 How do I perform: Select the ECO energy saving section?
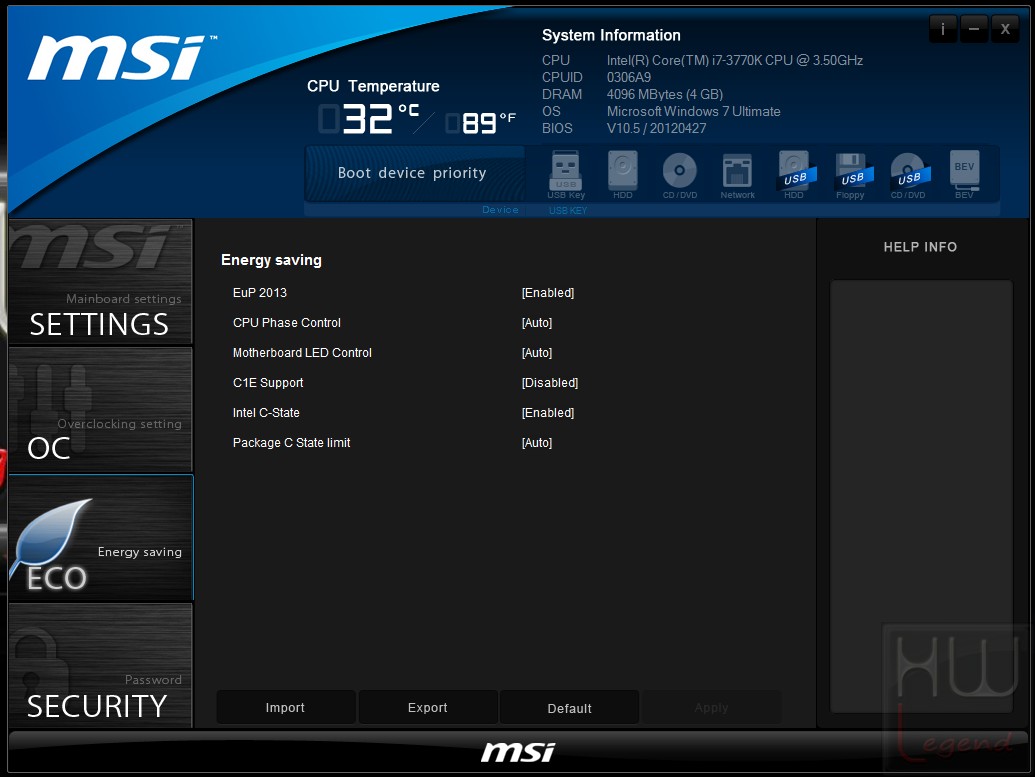pos(100,537)
